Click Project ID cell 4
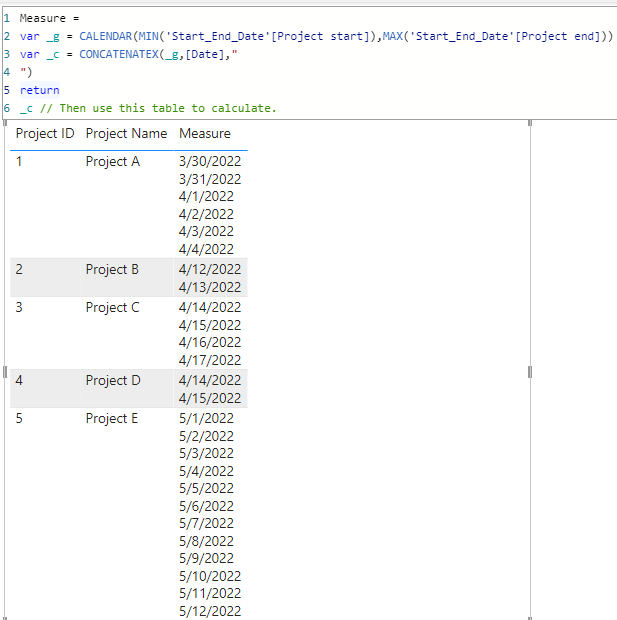This screenshot has height=620, width=617. click(19, 380)
